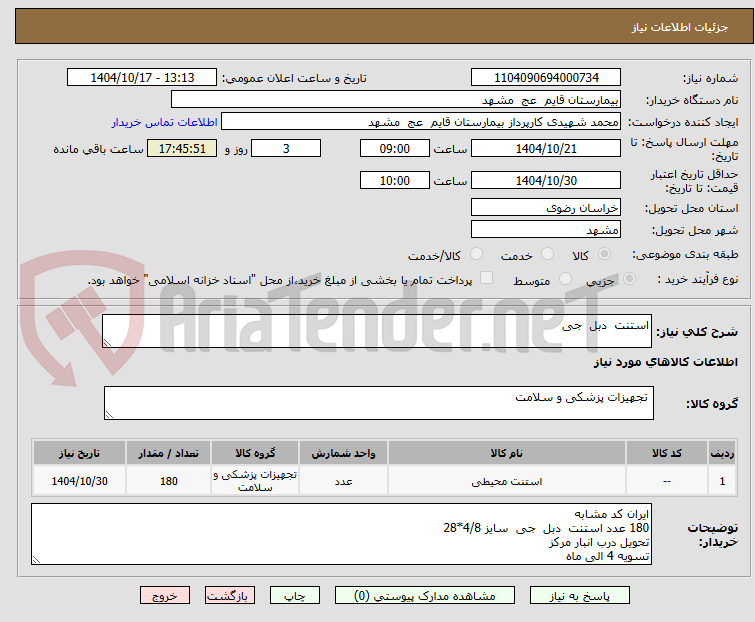This screenshot has width=755, height=622.
Task: Click the quantity cell 180
Action: pyautogui.click(x=169, y=481)
